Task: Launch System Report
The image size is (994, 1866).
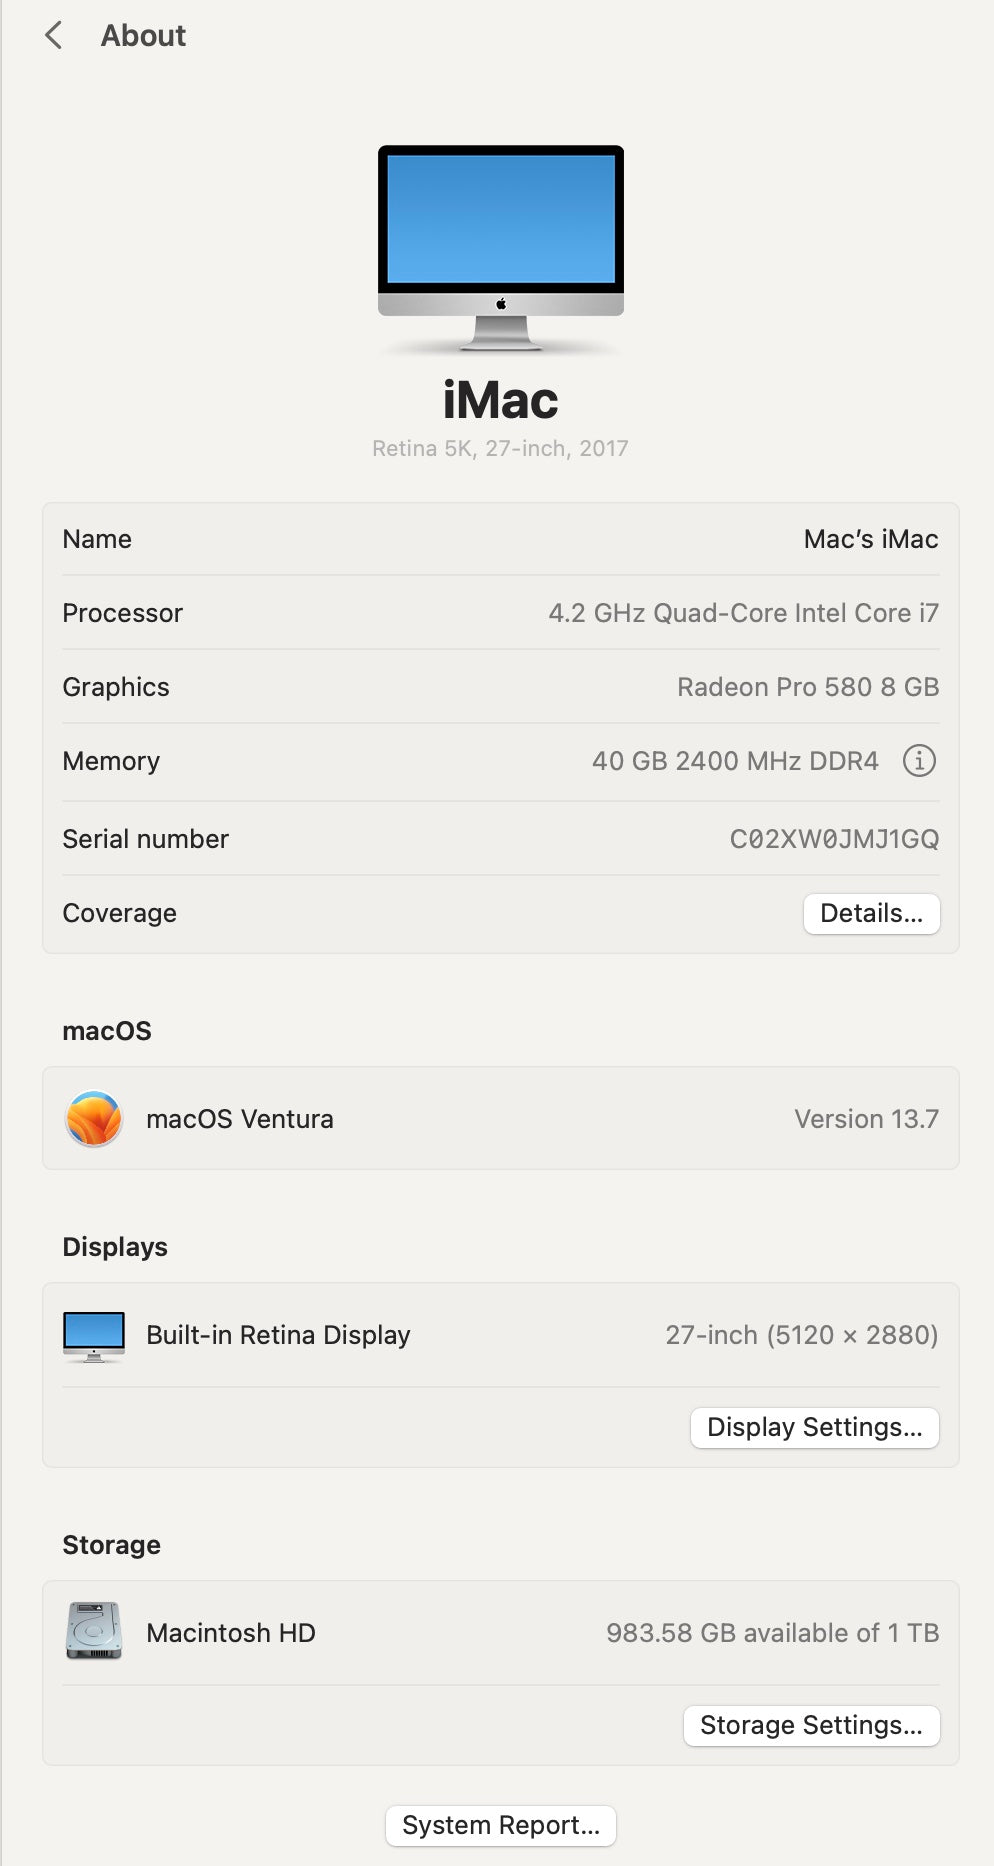Action: (x=499, y=1824)
